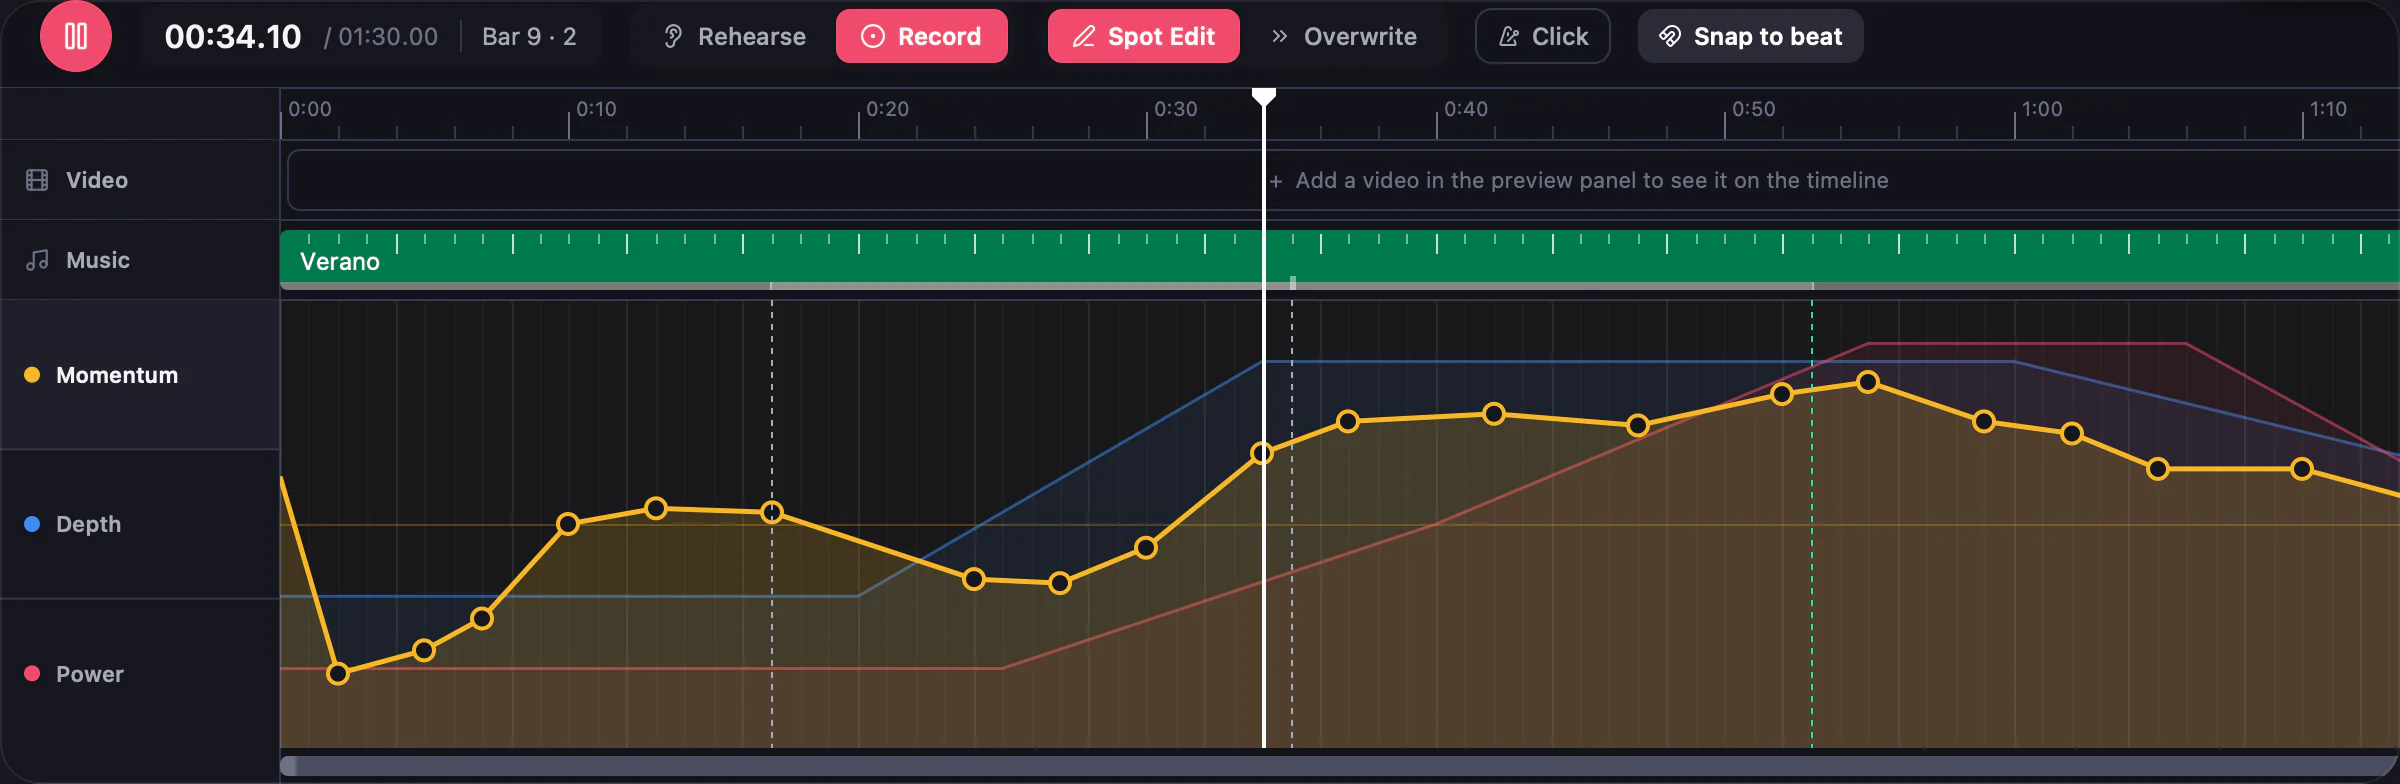Jump to 1:00 on the timeline ruler
Viewport: 2400px width, 784px height.
pos(2042,109)
